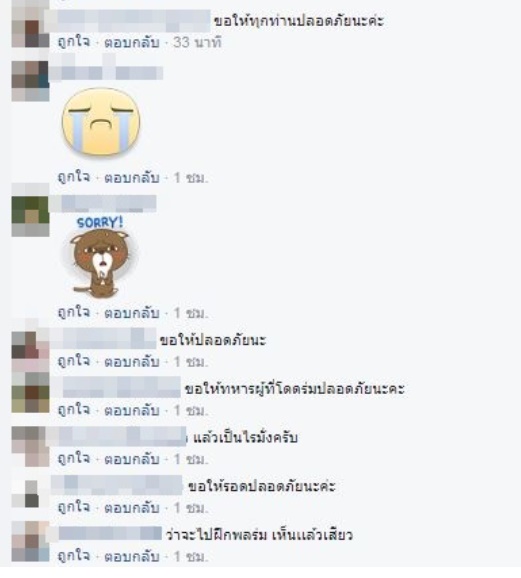521x578 pixels.
Task: Click ถูกใจ under the crying emoji
Action: (74, 177)
